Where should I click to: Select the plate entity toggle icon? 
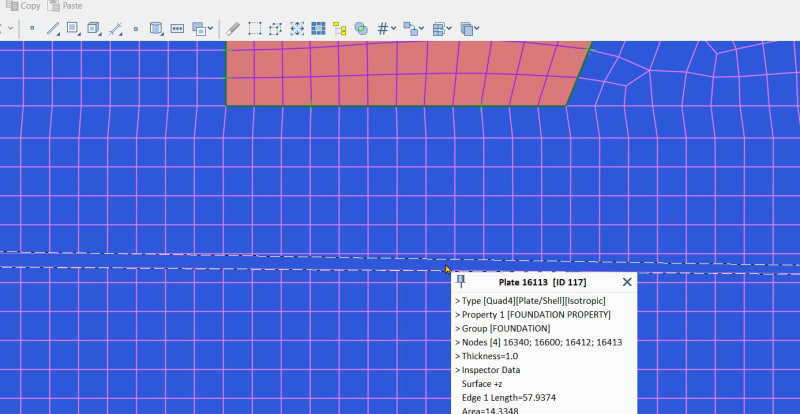[x=73, y=29]
